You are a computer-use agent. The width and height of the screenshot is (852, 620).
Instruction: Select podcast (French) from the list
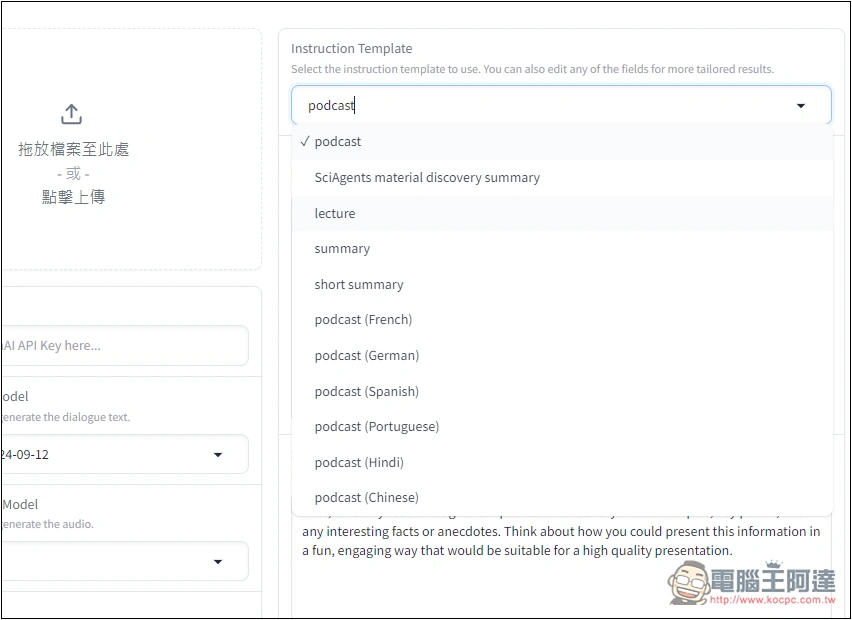pos(562,320)
